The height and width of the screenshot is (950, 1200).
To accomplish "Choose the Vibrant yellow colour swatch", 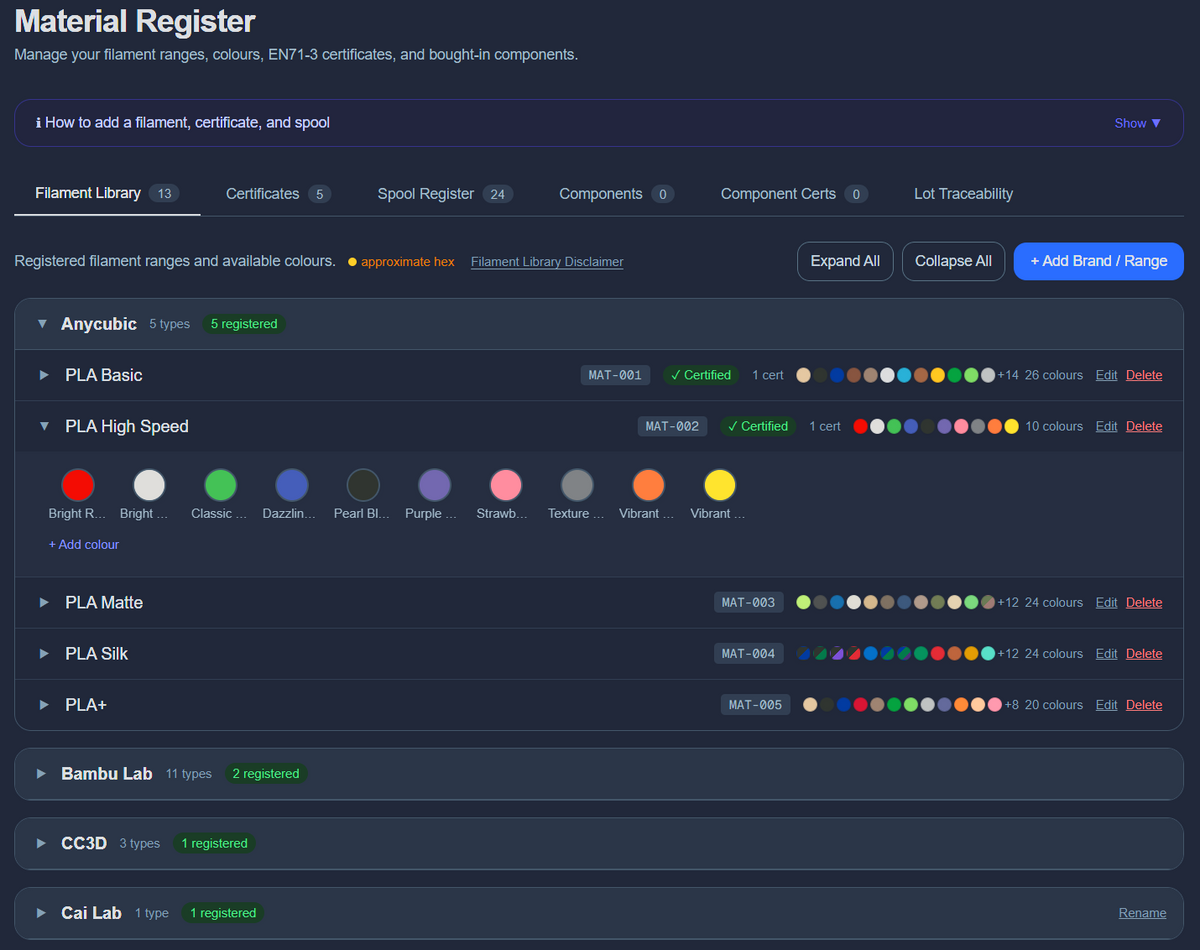I will click(720, 486).
